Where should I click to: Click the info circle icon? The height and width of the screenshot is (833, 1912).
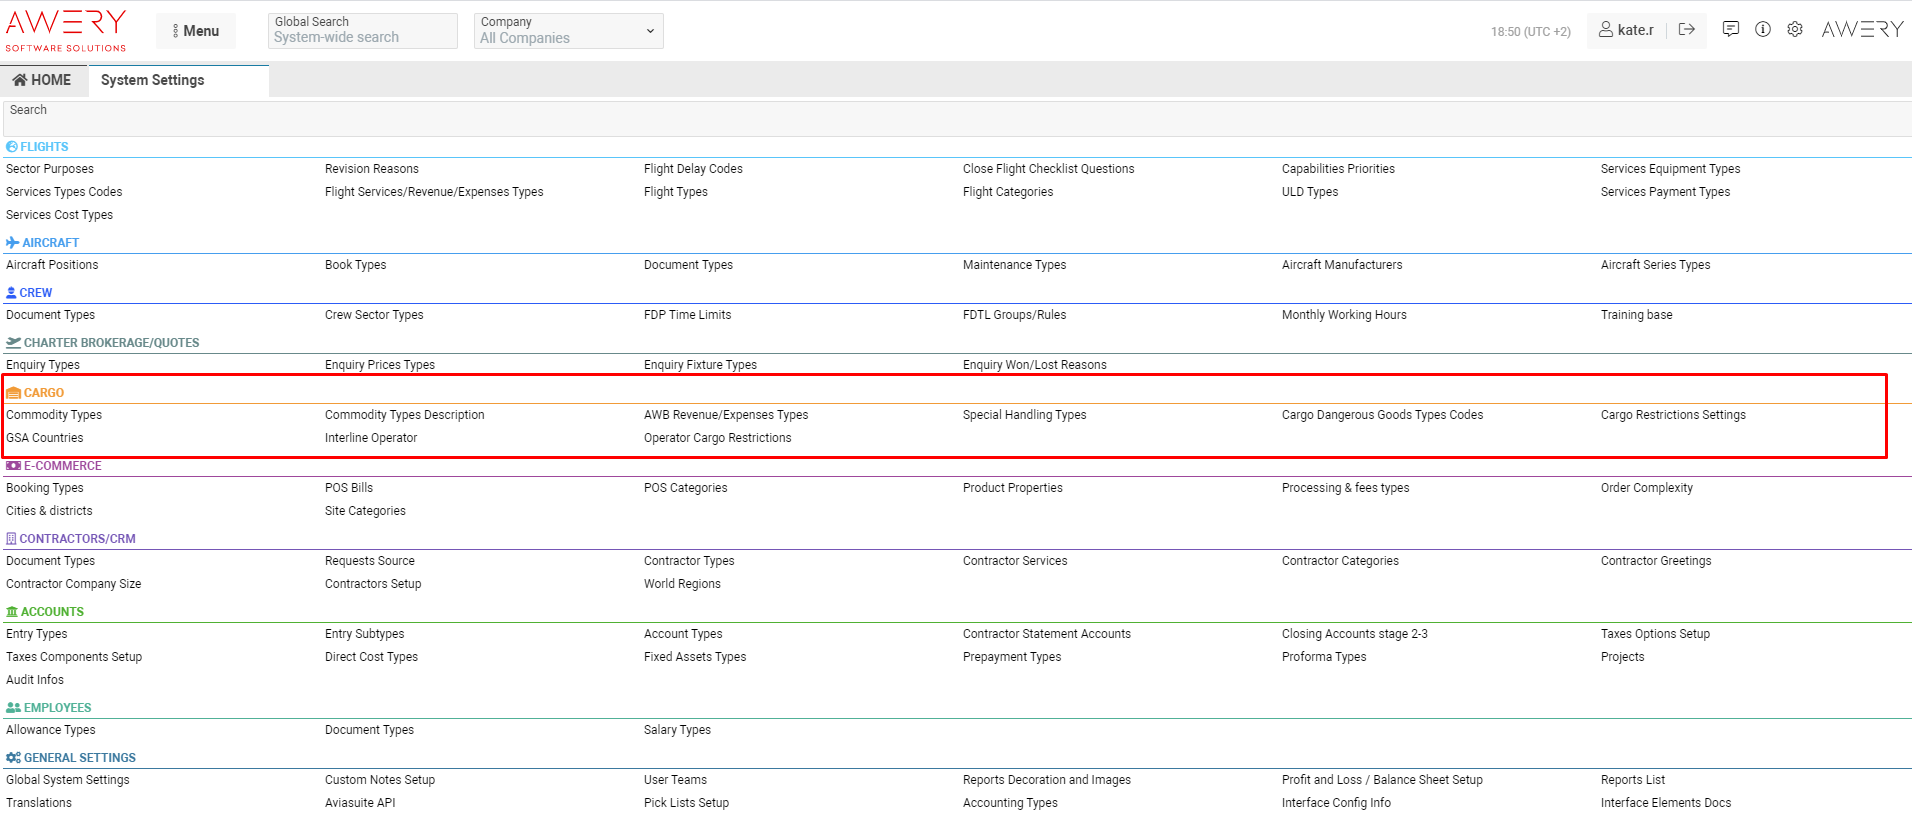[1763, 30]
